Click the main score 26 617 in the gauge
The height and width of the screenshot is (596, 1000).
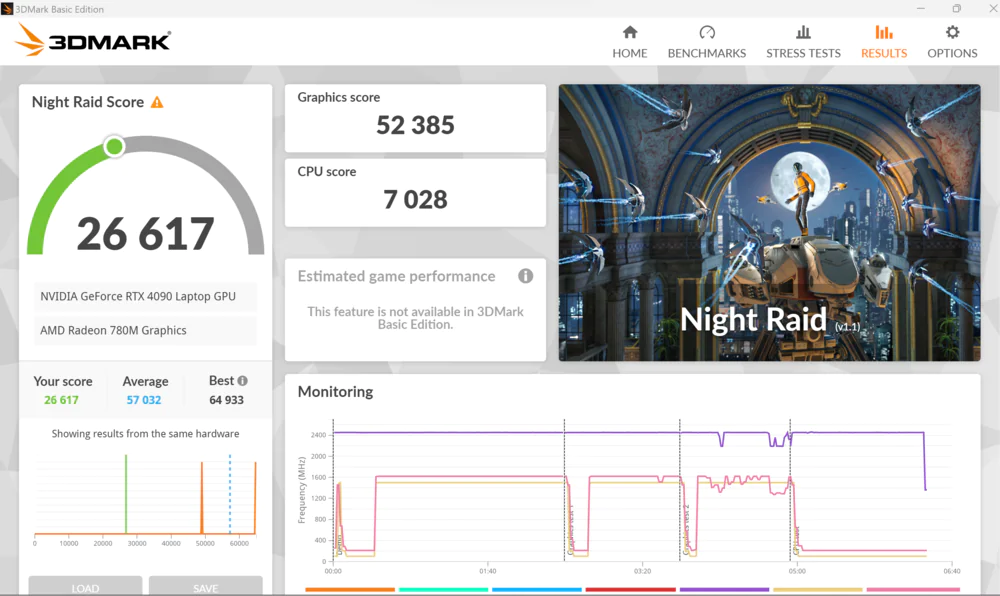point(145,234)
